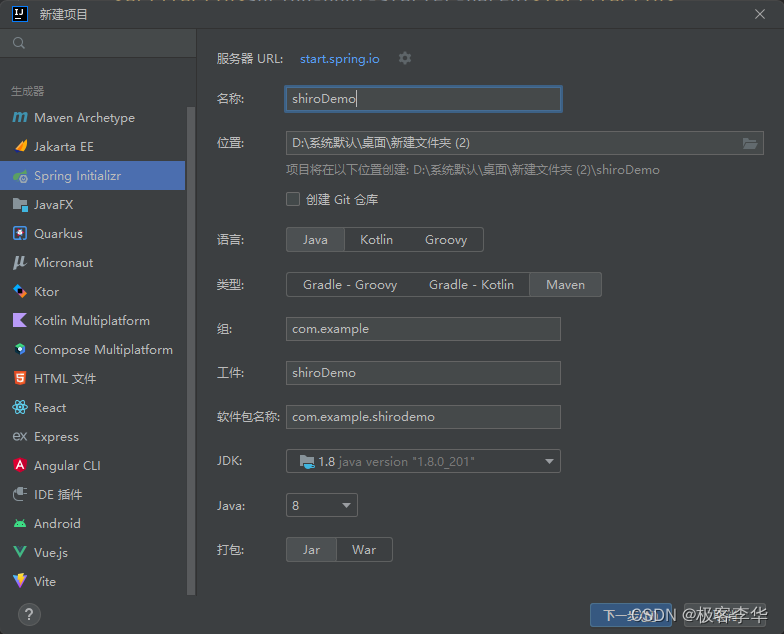Viewport: 784px width, 634px height.
Task: Browse location with folder icon
Action: coord(750,144)
